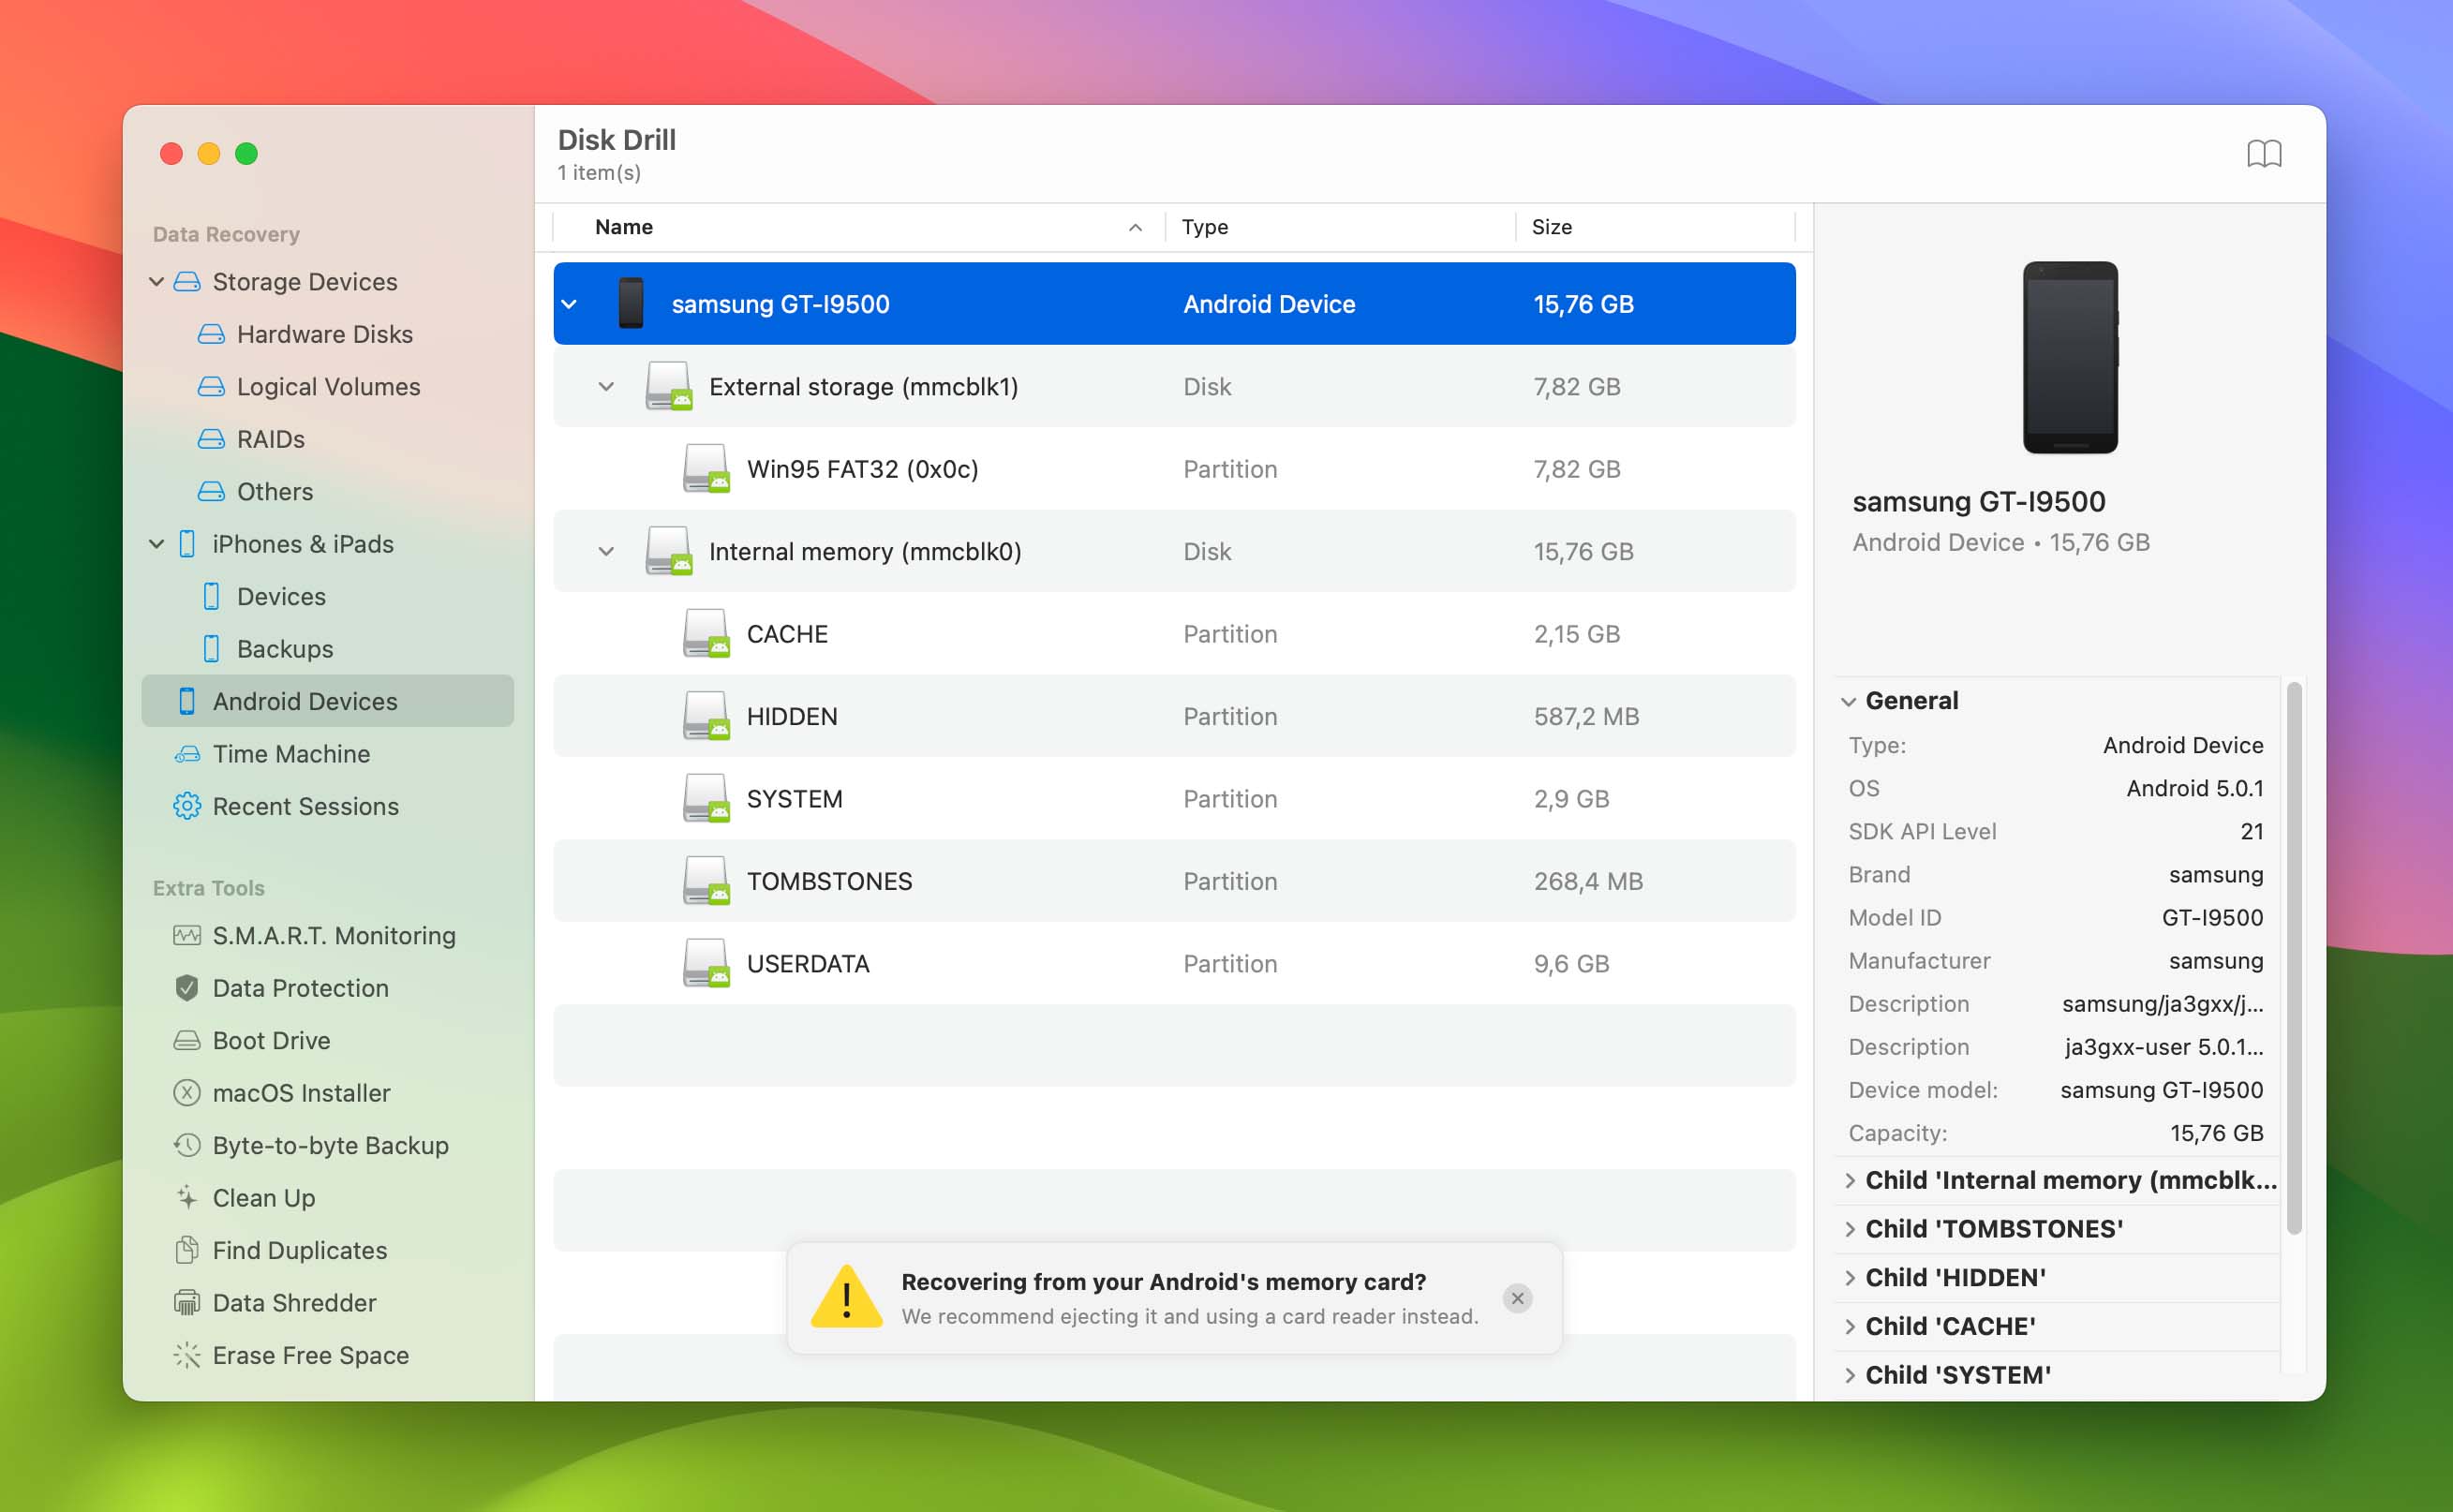The width and height of the screenshot is (2453, 1512).
Task: Click the Android 5.0.1 OS value
Action: [2194, 788]
